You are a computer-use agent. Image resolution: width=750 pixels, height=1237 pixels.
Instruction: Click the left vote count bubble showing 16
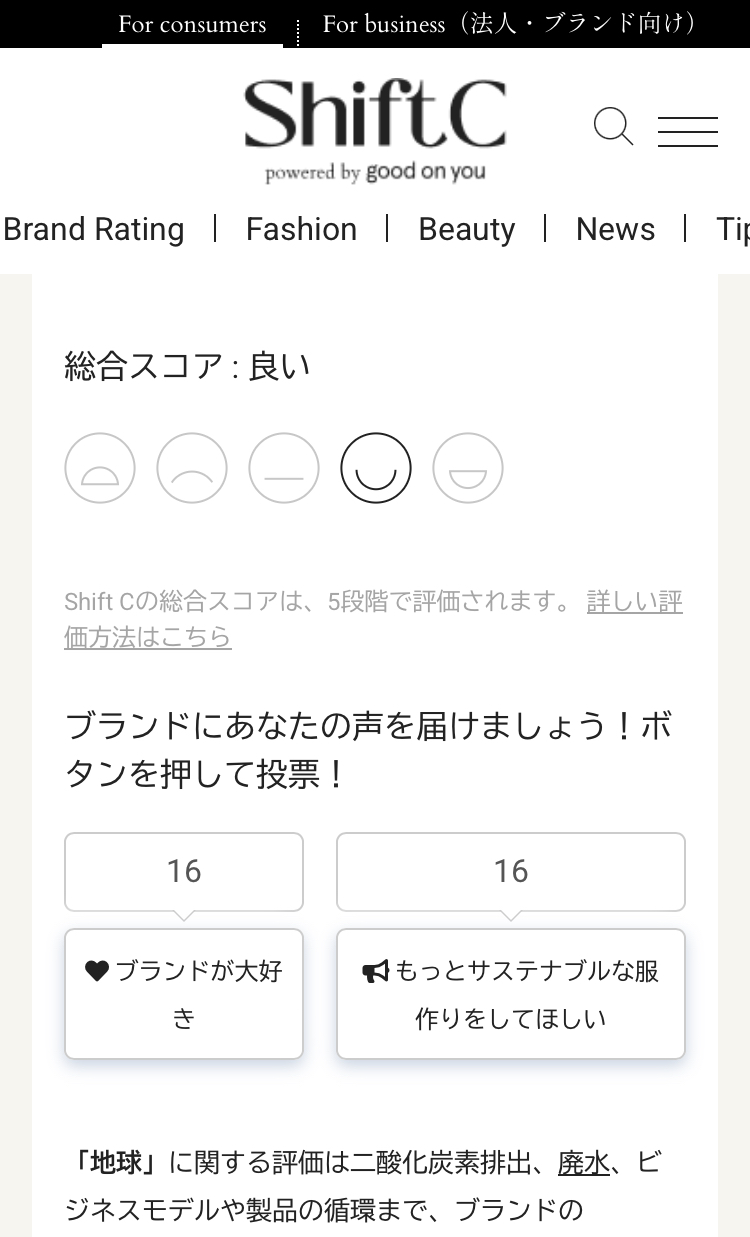[184, 871]
